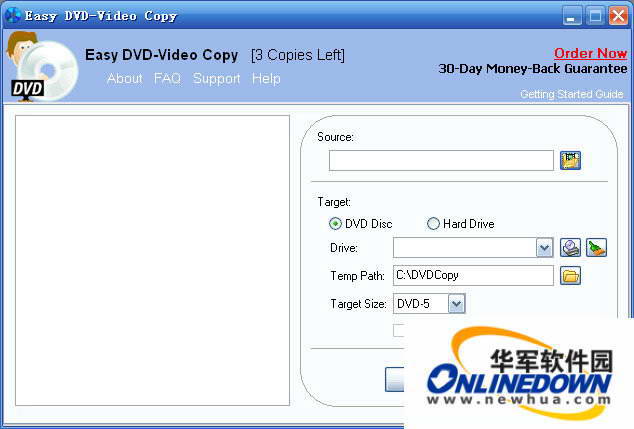Click the empty preview panel
This screenshot has width=634, height=429.
[x=152, y=260]
